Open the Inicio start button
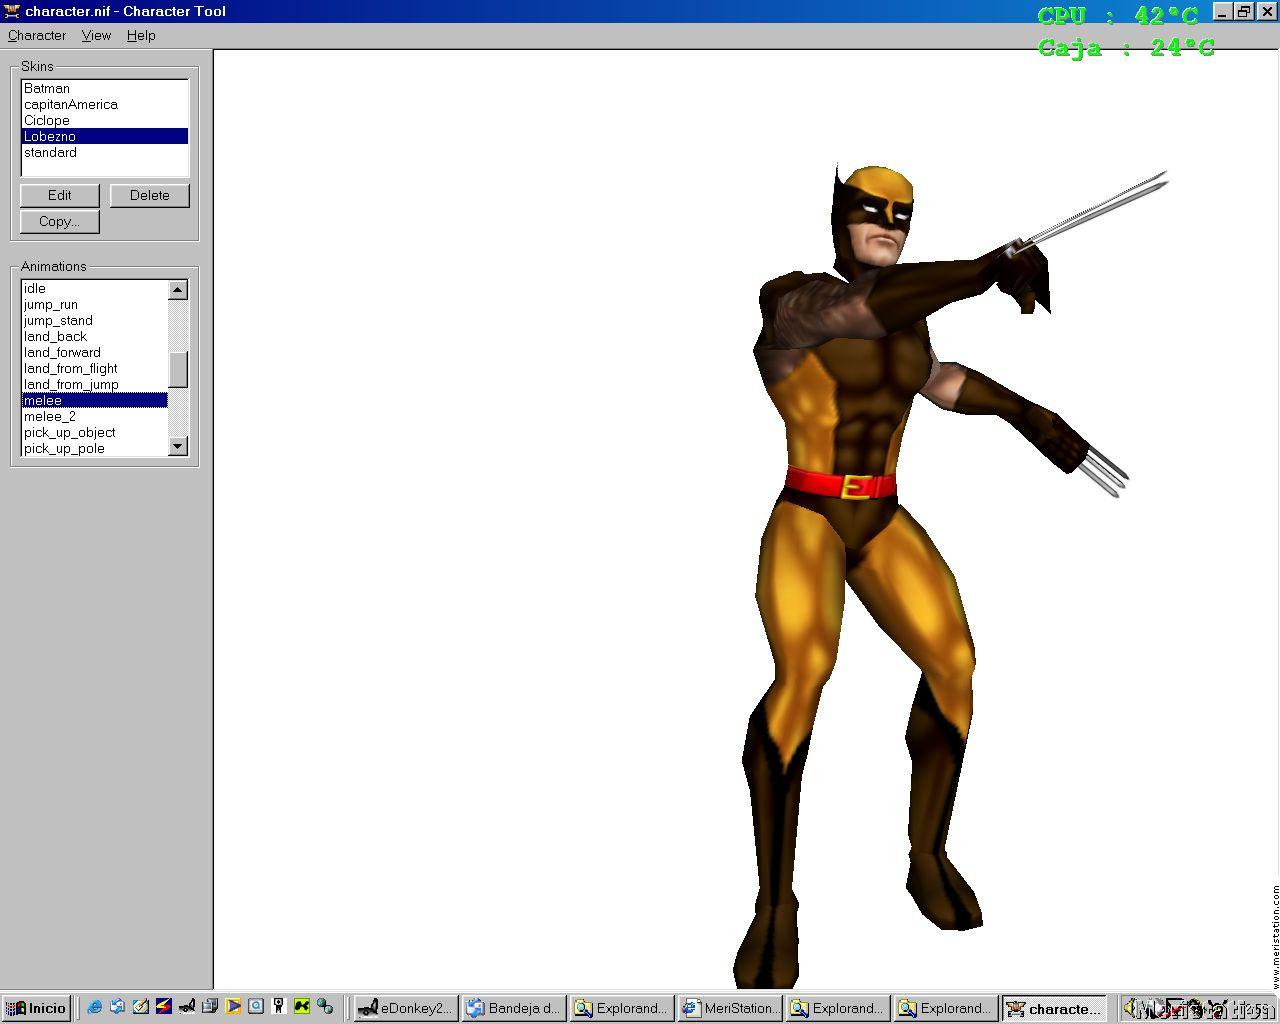Screen dimensions: 1280x1024 pyautogui.click(x=37, y=1008)
